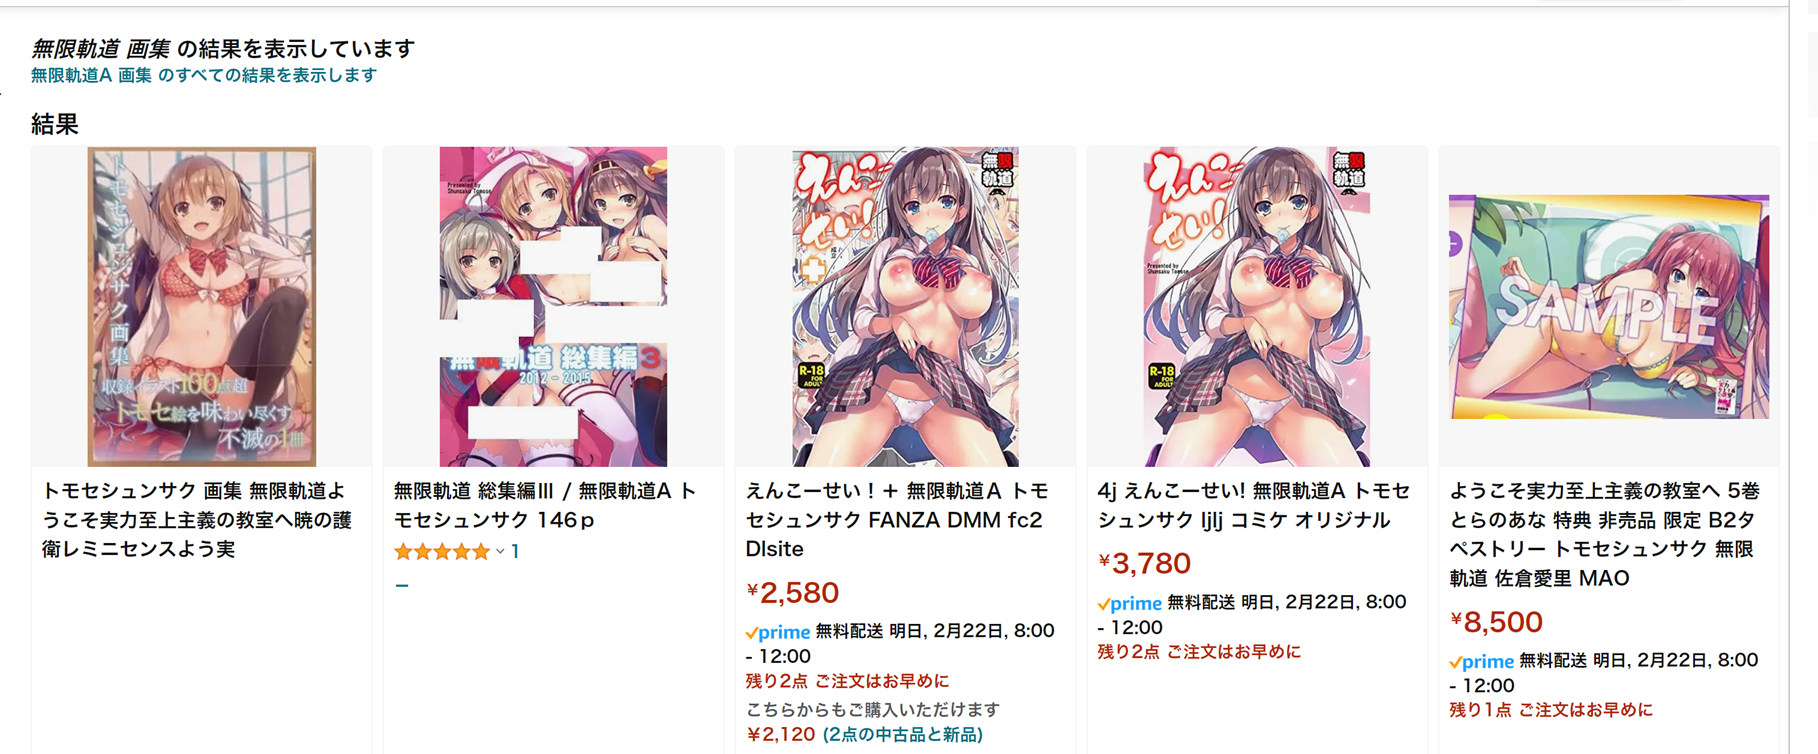The width and height of the screenshot is (1818, 754).
Task: Open the 無限軌道 総集編III product title
Action: point(545,505)
